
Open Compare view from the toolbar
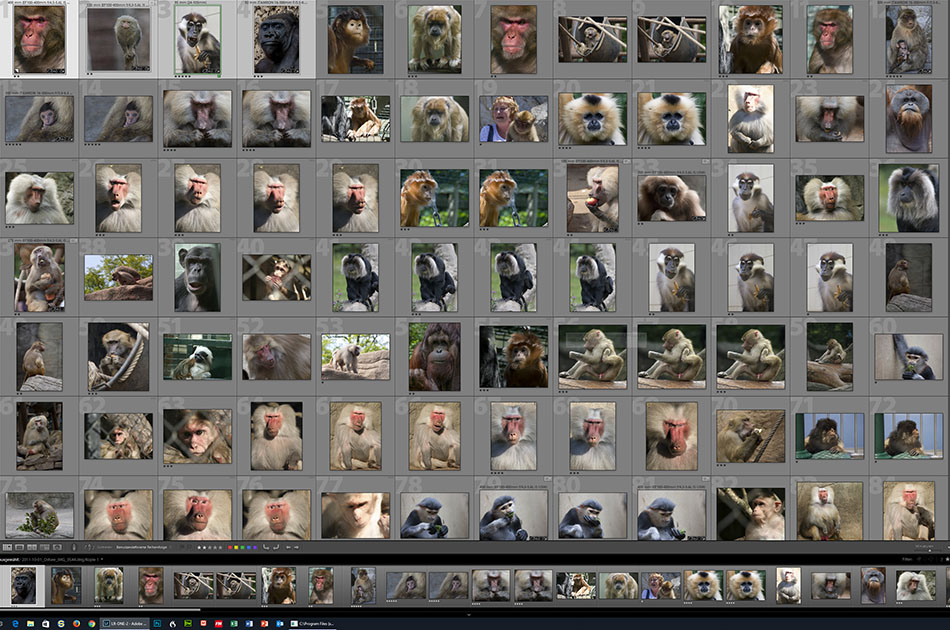click(x=32, y=547)
